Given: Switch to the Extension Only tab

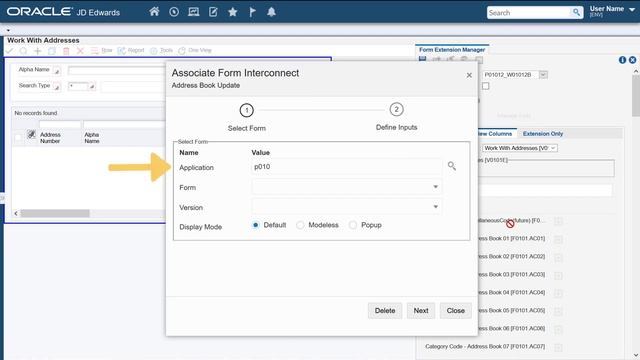Looking at the screenshot, I should pos(543,133).
